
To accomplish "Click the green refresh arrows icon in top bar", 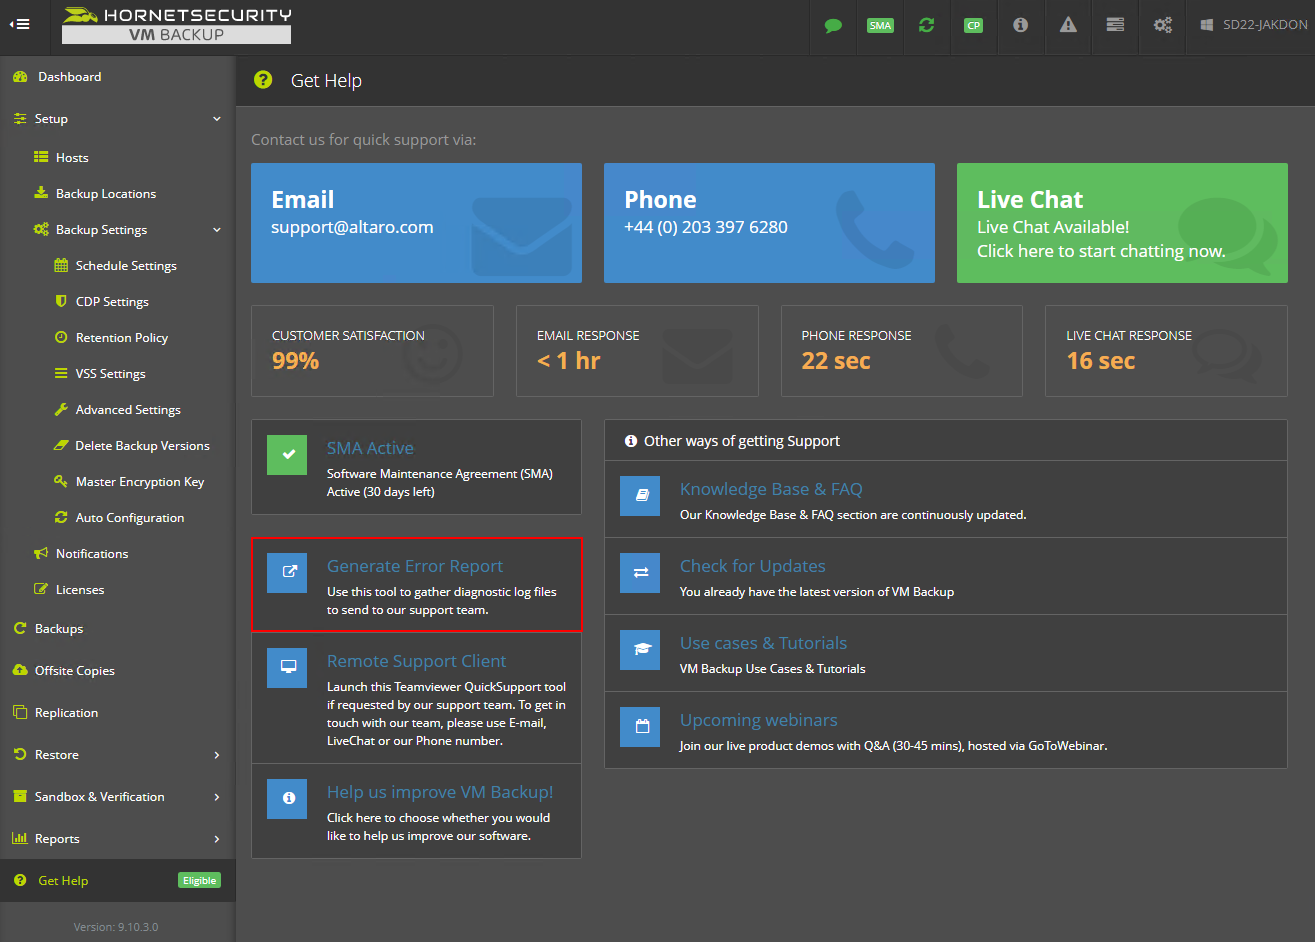I will (927, 26).
